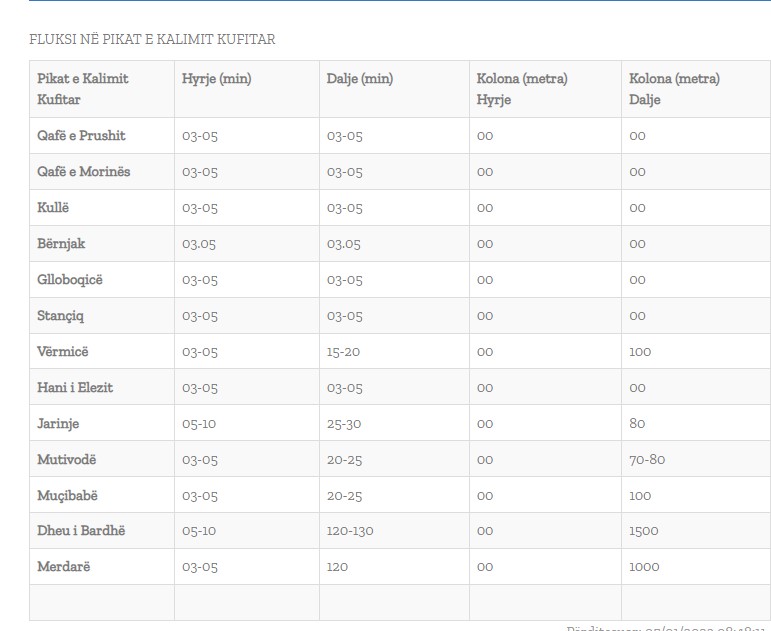771x631 pixels.
Task: Click the Merdarë row label
Action: pyautogui.click(x=64, y=567)
